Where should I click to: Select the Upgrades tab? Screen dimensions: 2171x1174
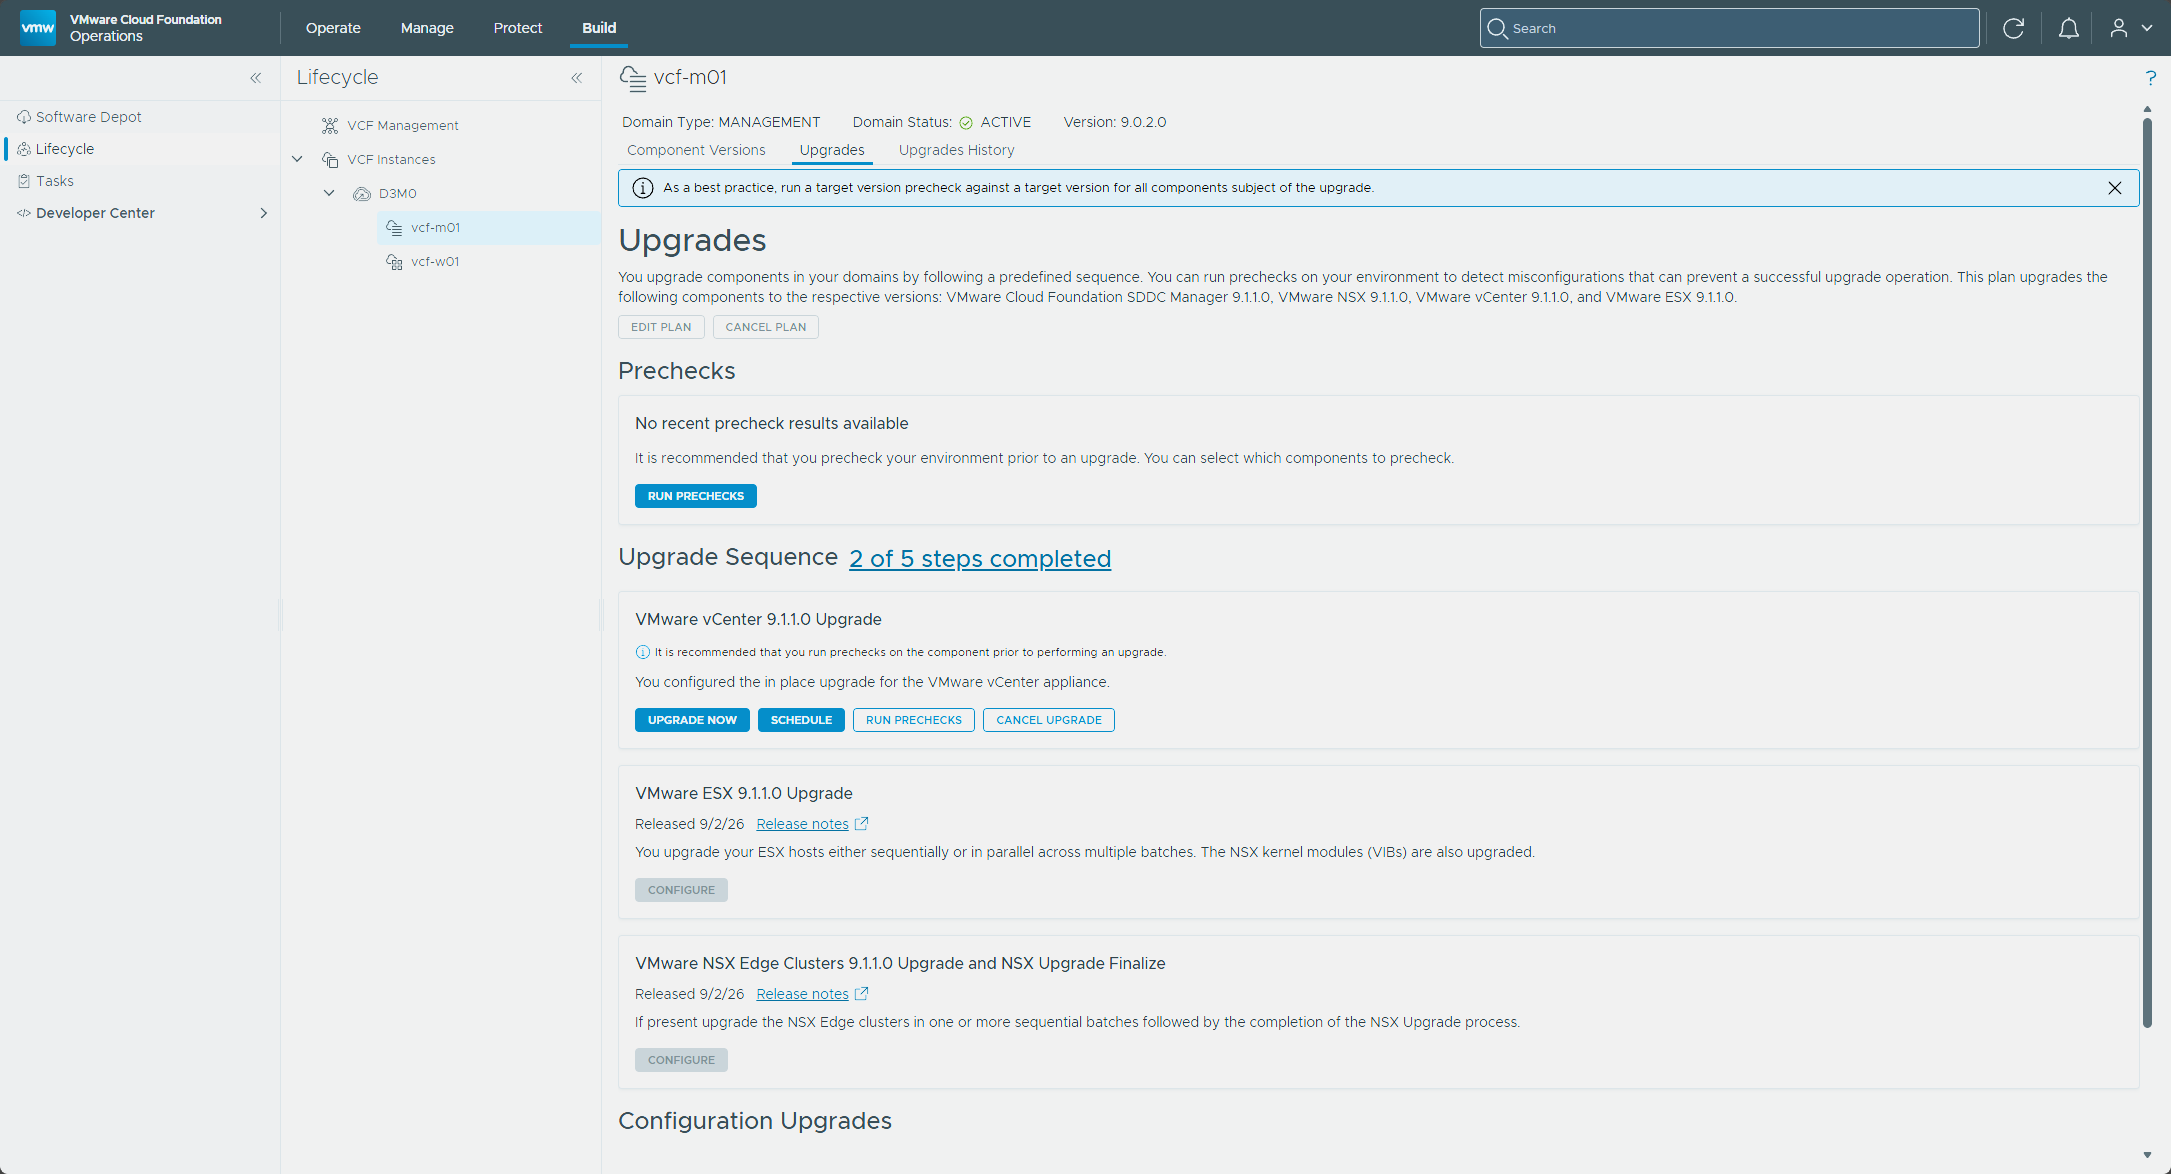(832, 150)
